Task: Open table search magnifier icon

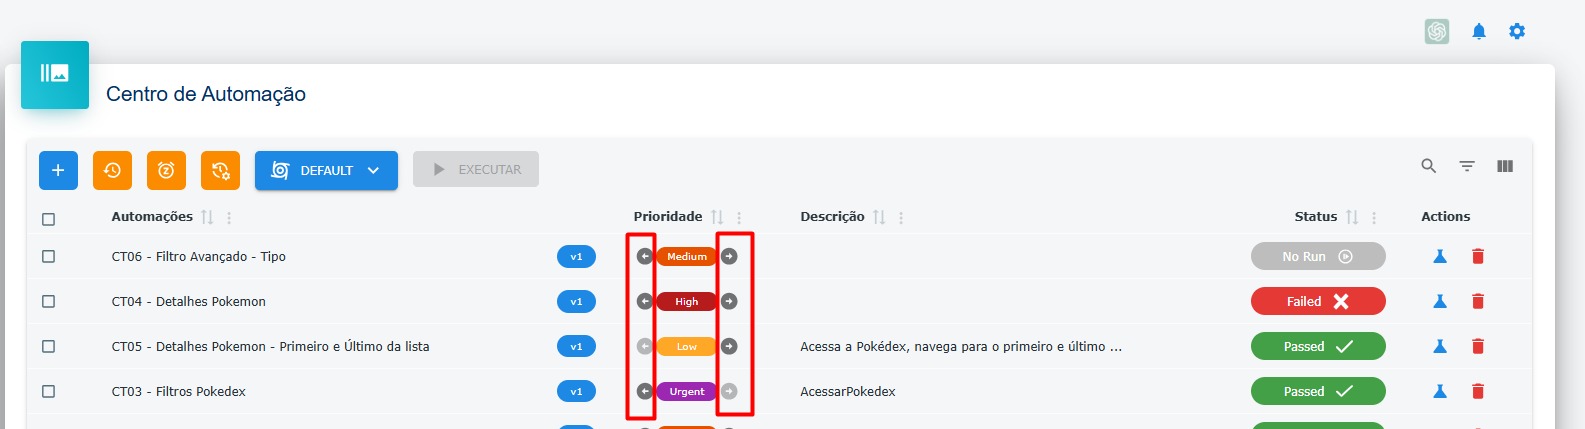Action: tap(1429, 166)
